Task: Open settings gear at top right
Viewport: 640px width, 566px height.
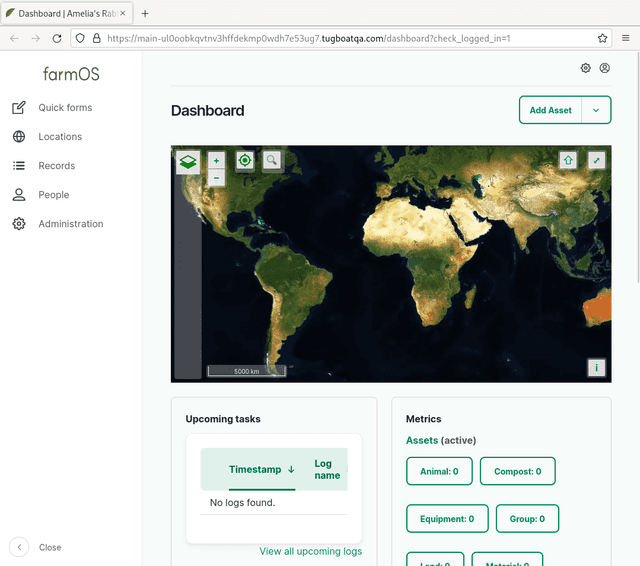Action: (x=585, y=68)
